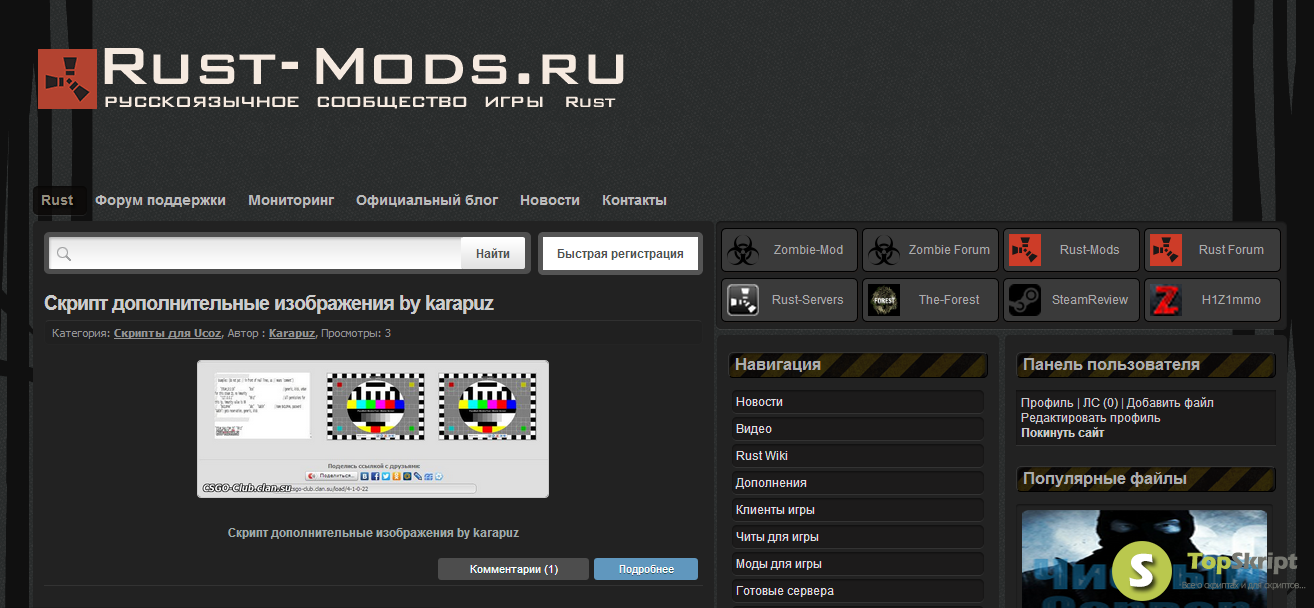The image size is (1314, 608).
Task: Click the Rust-Servers icon
Action: pos(741,300)
